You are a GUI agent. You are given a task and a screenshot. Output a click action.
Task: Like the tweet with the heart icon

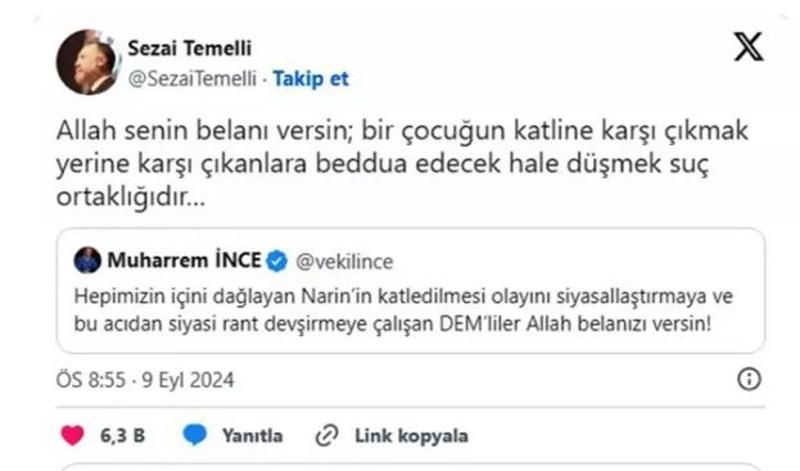click(x=73, y=436)
